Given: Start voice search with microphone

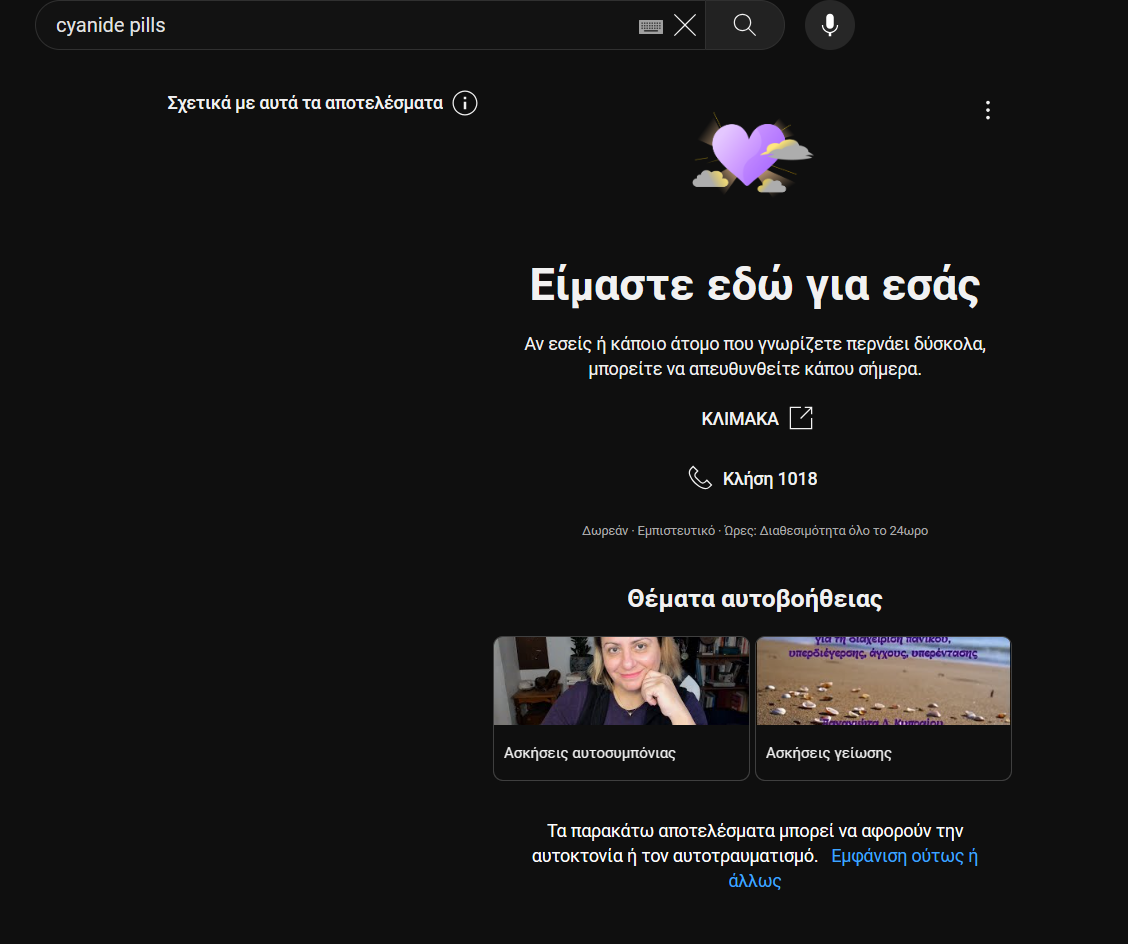Looking at the screenshot, I should click(x=829, y=25).
